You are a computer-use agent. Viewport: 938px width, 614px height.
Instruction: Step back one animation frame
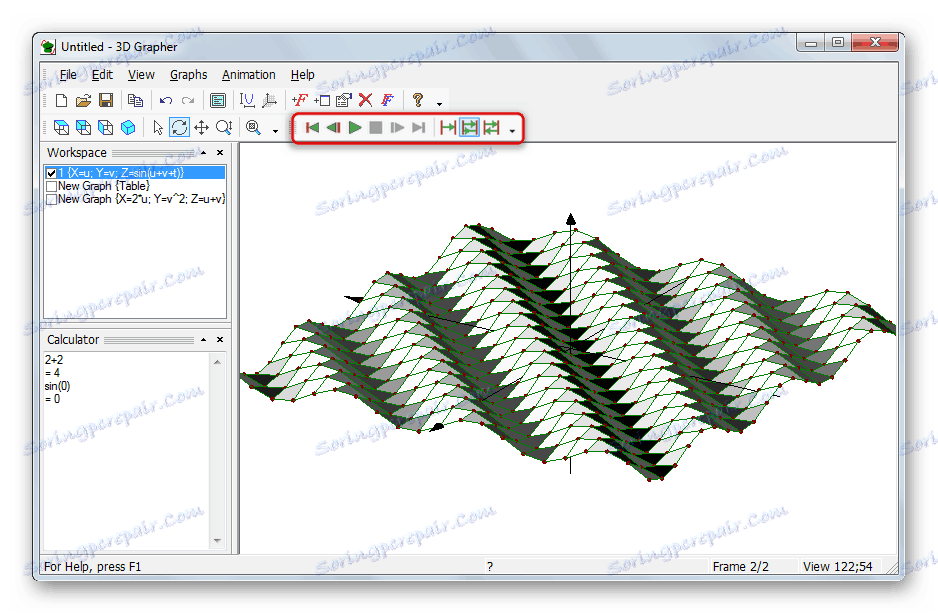click(333, 127)
